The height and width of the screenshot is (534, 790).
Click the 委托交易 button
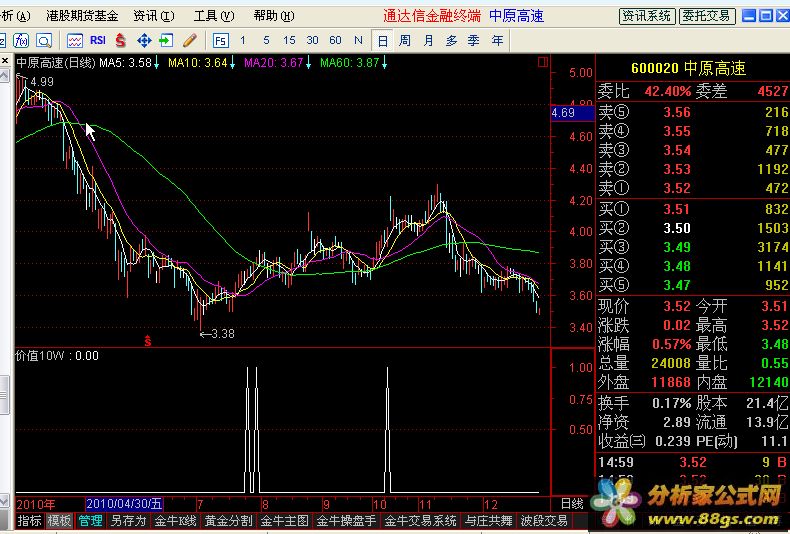(706, 16)
